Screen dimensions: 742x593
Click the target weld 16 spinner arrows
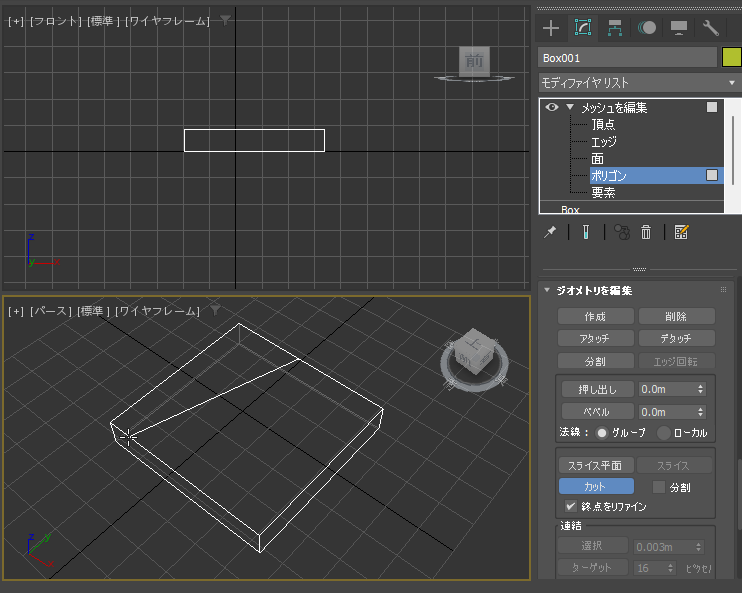click(670, 568)
